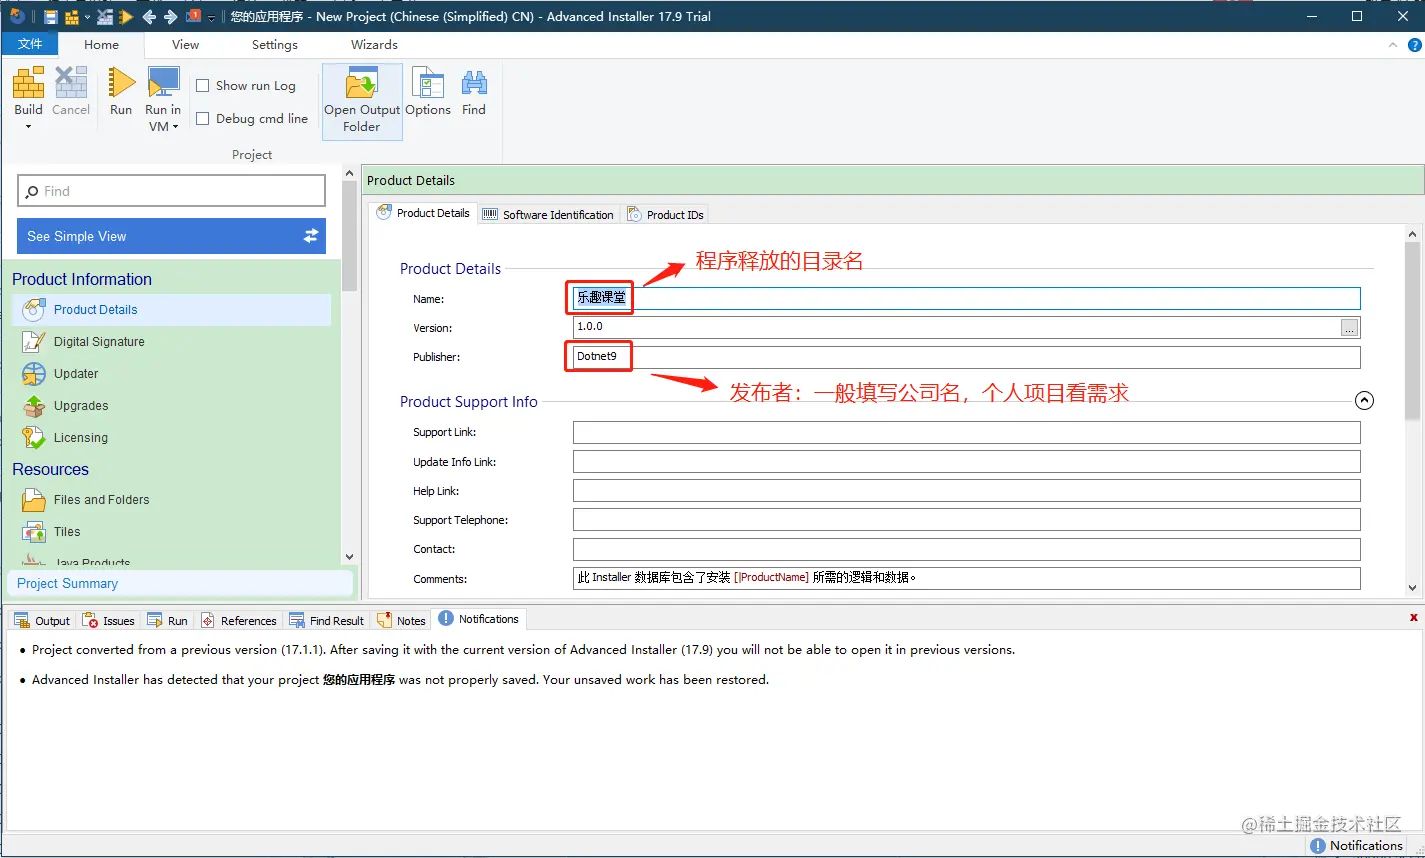Click the Version ellipsis browse button
The height and width of the screenshot is (858, 1425).
pyautogui.click(x=1350, y=328)
